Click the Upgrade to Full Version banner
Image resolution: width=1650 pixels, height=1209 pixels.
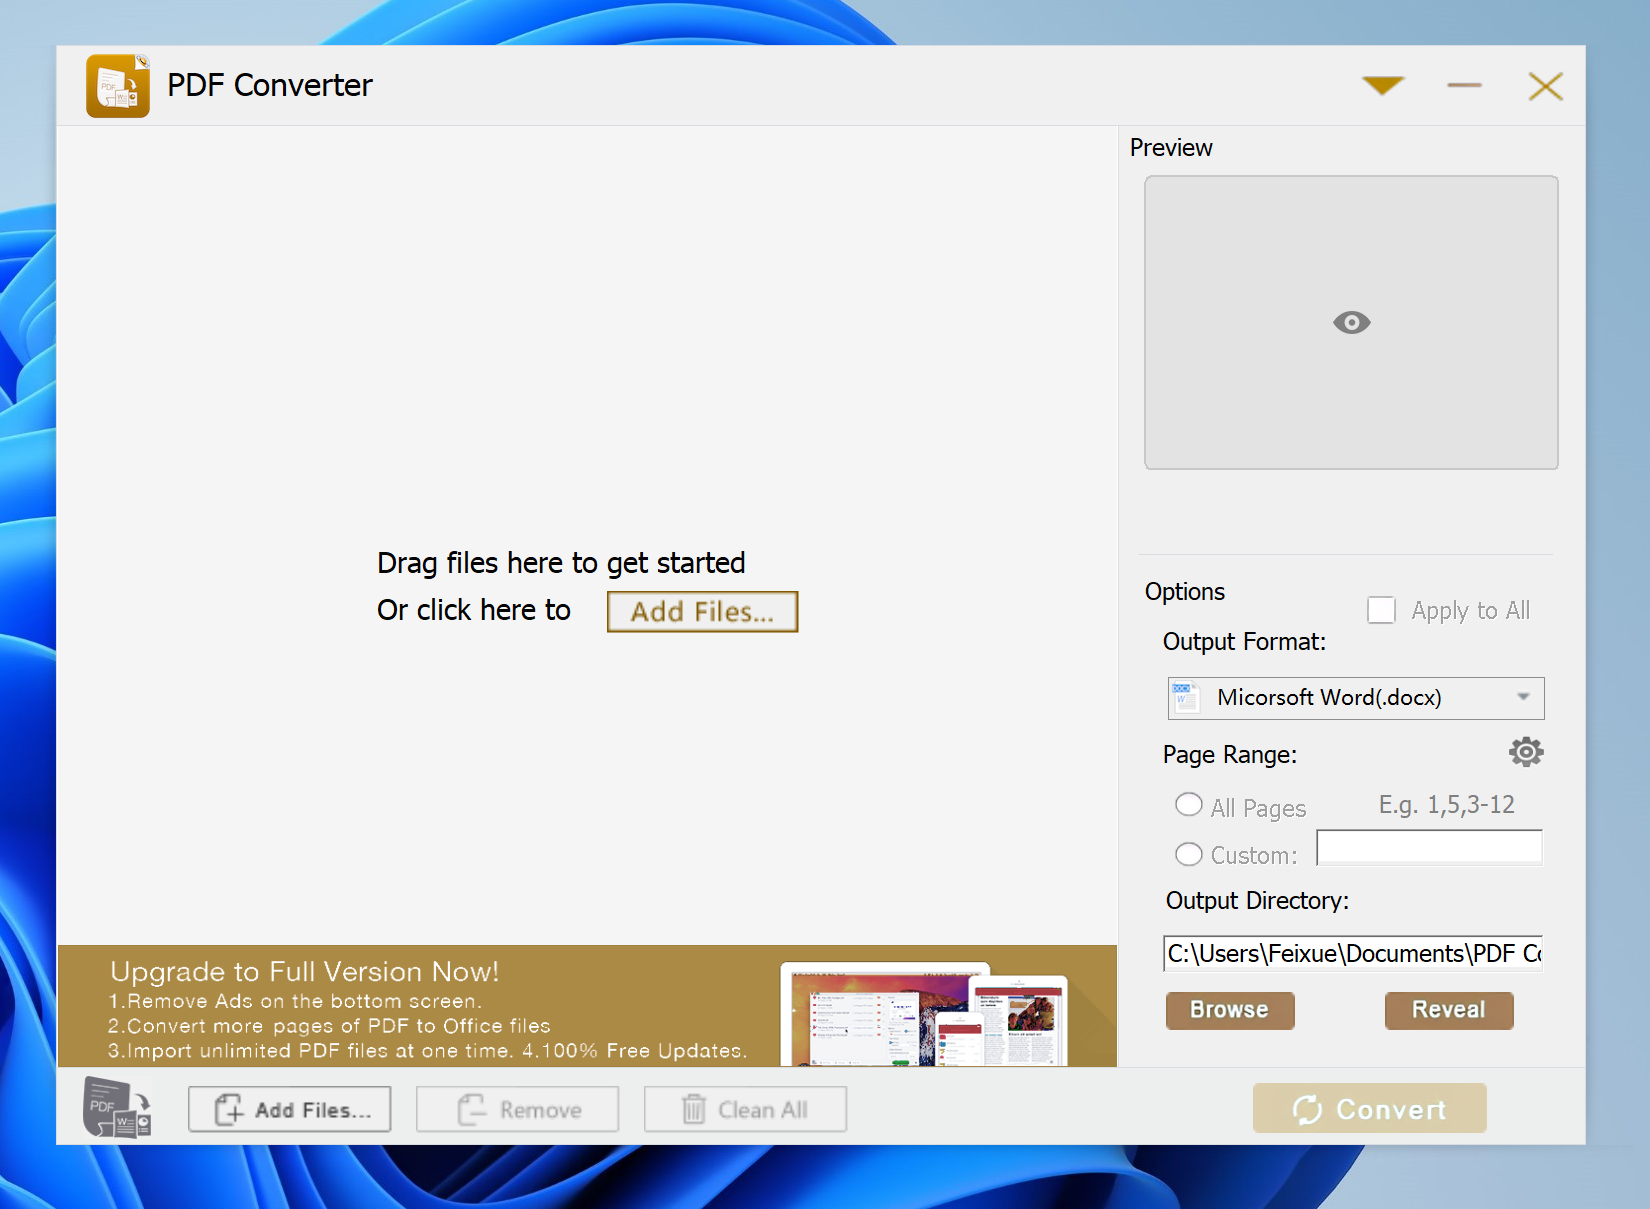click(587, 1007)
